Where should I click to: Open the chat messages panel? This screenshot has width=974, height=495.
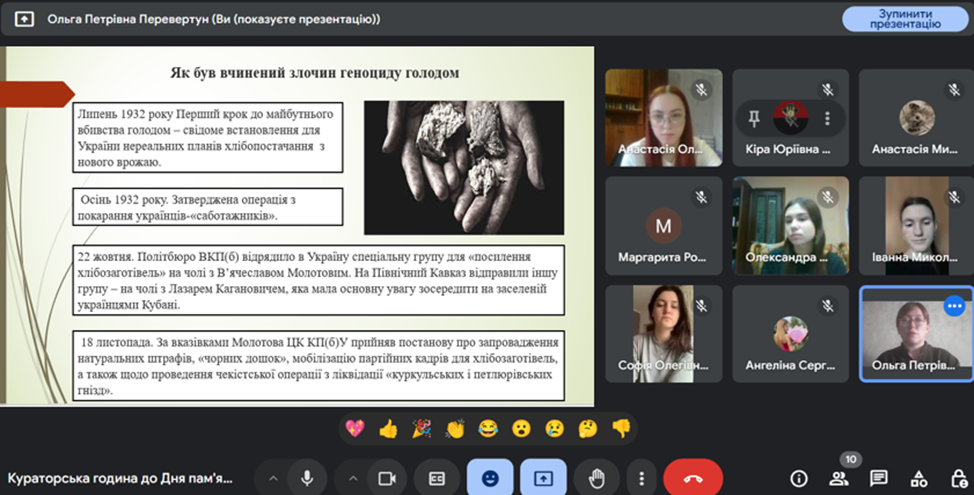tap(878, 478)
